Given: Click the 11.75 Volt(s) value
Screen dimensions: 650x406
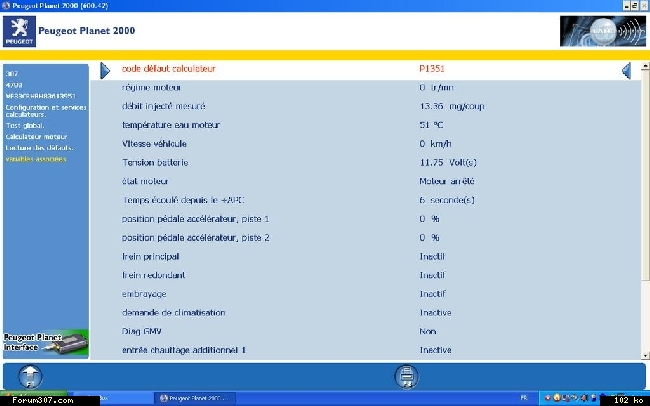Looking at the screenshot, I should click(x=448, y=163).
